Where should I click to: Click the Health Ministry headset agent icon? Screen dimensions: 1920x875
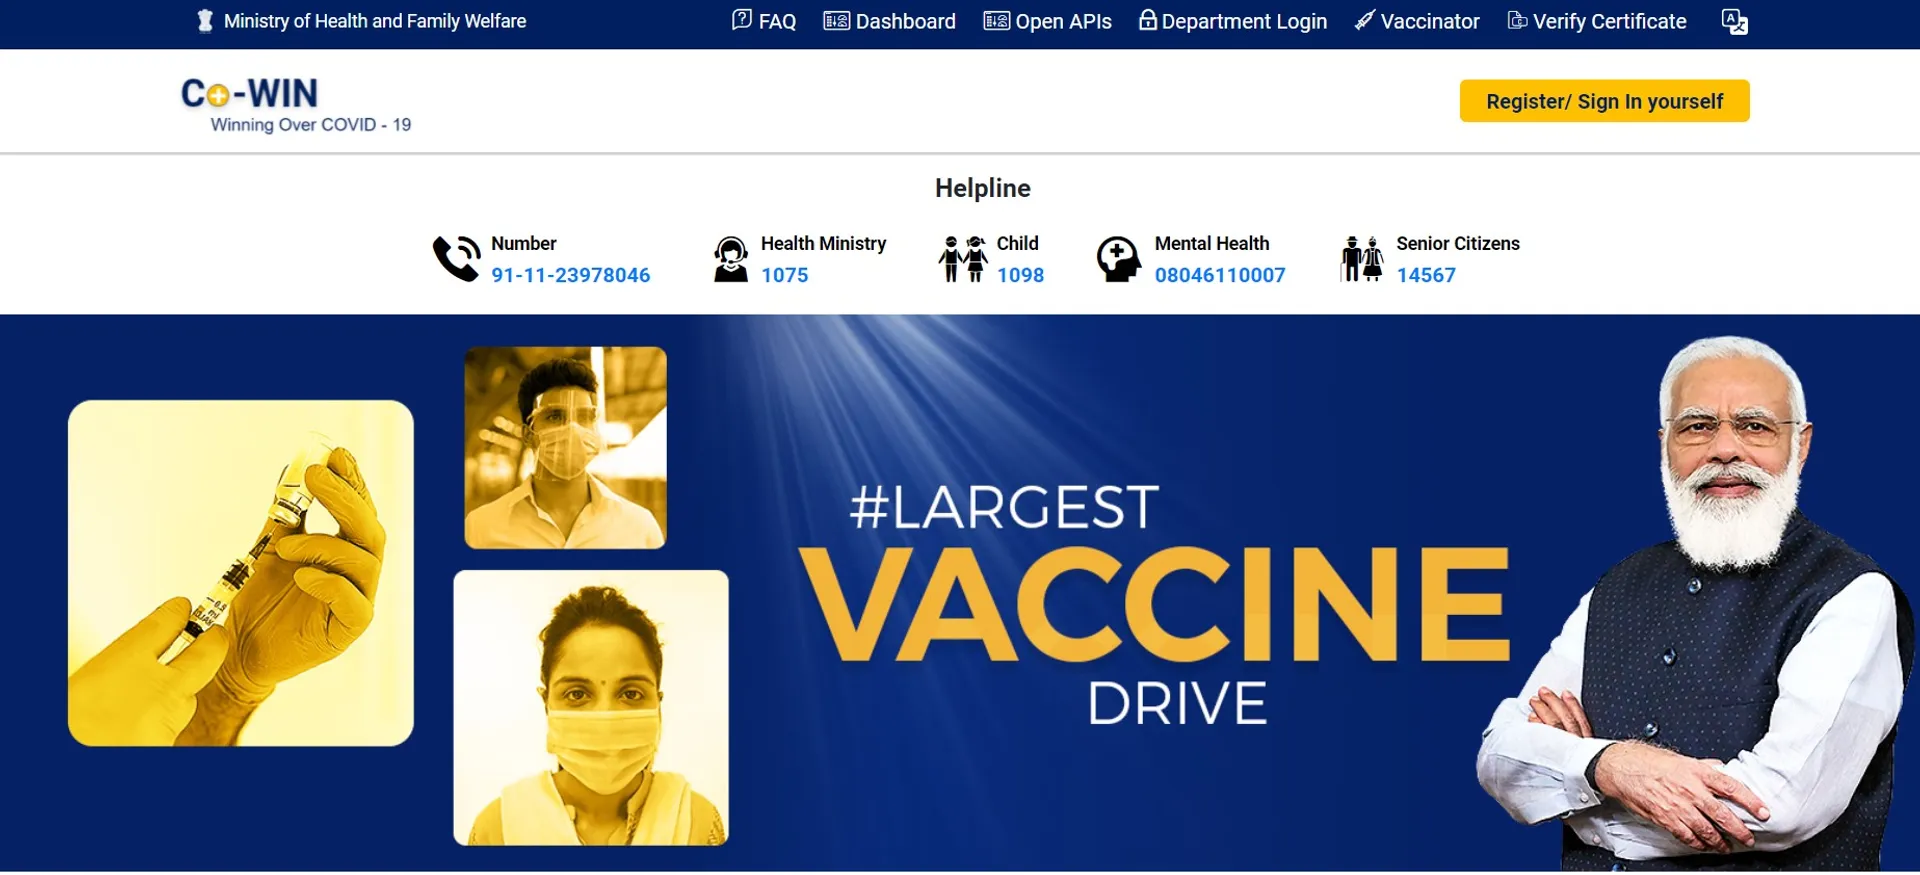tap(731, 259)
